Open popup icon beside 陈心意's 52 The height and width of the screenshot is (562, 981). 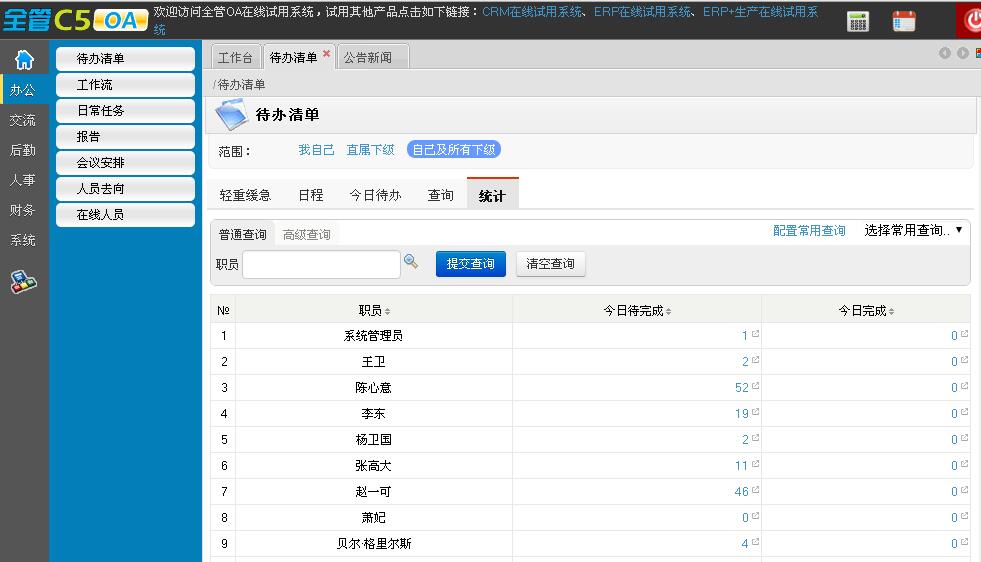click(x=756, y=386)
